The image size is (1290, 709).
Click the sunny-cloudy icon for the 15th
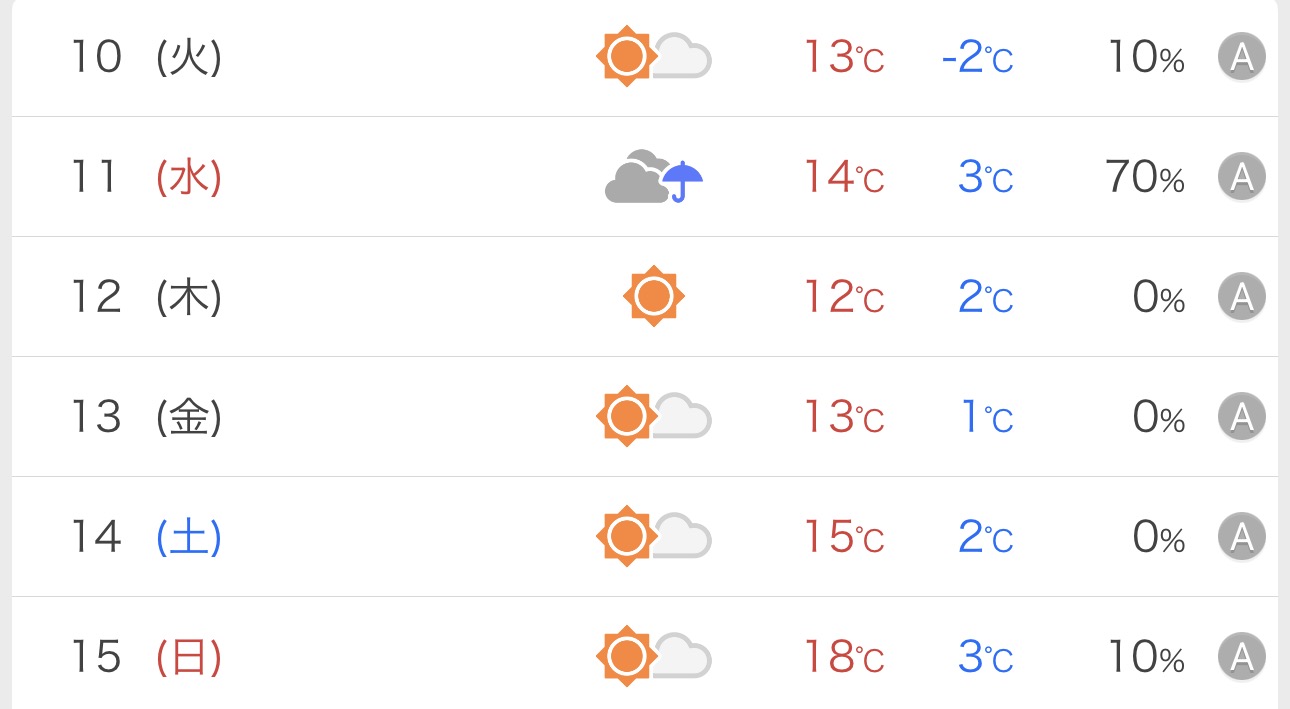point(653,656)
